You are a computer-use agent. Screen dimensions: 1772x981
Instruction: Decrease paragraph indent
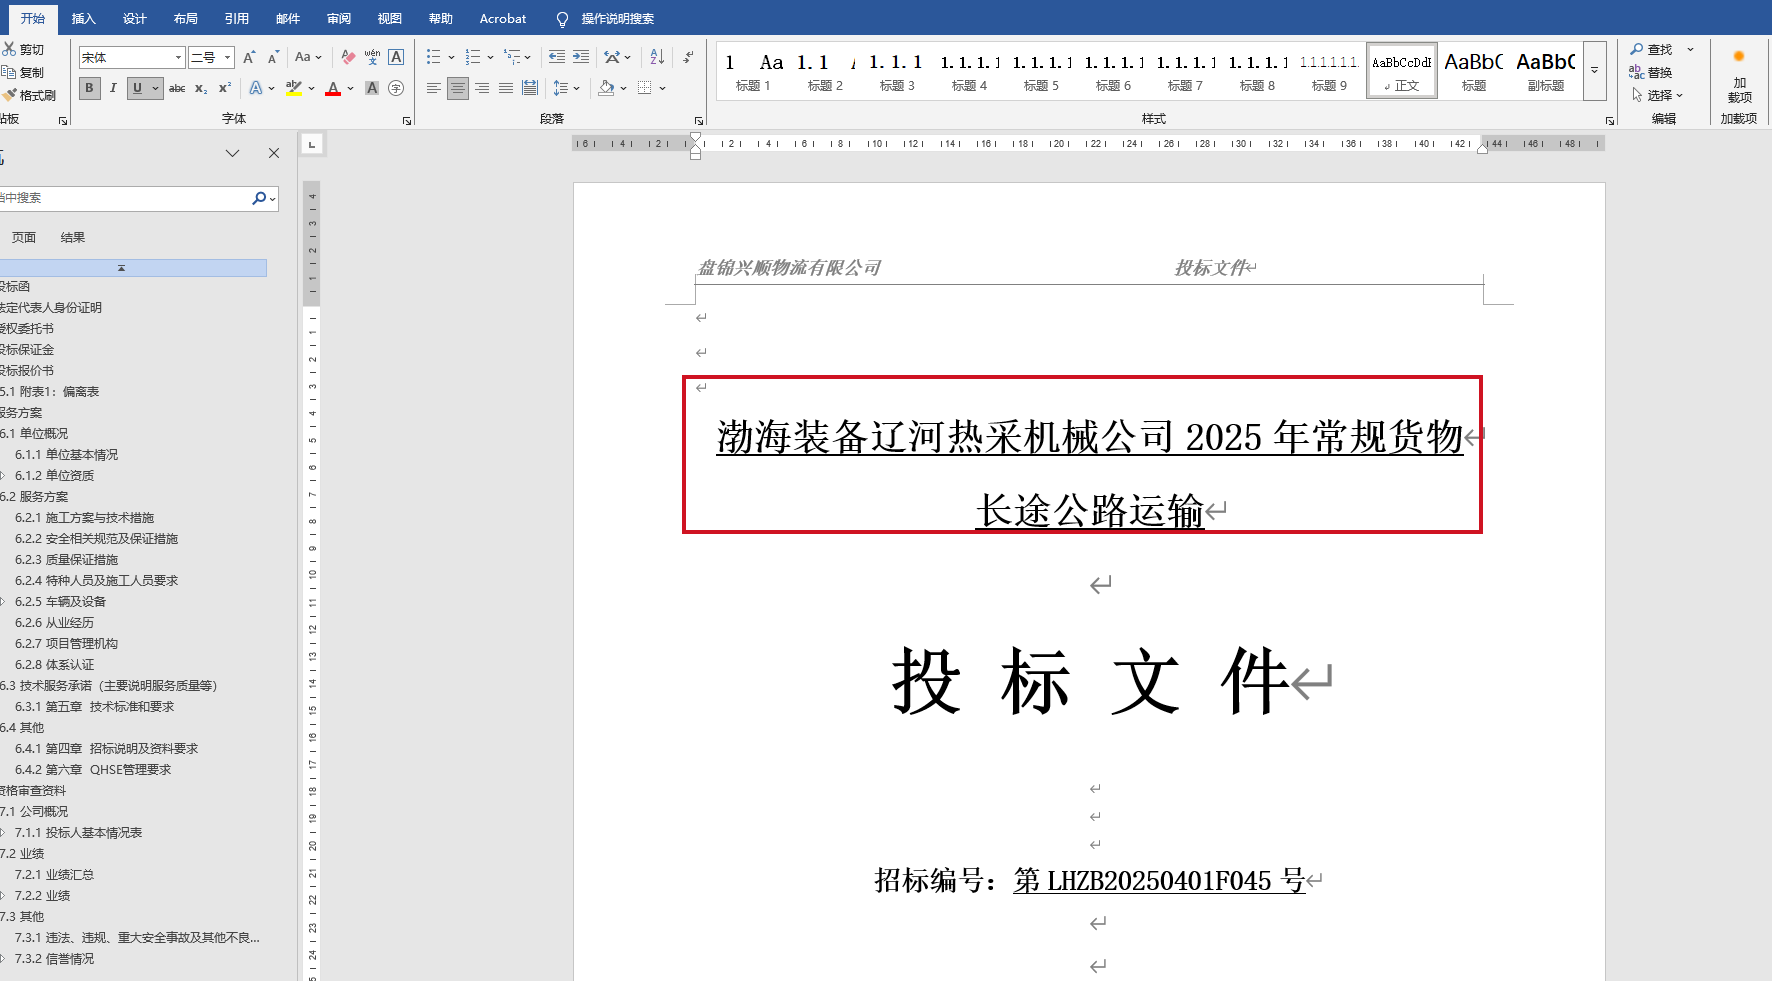pyautogui.click(x=557, y=57)
